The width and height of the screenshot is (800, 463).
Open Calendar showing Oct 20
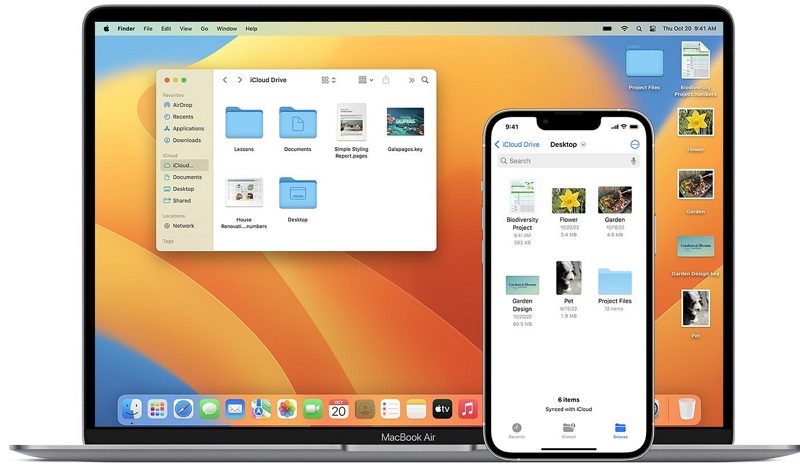coord(339,409)
